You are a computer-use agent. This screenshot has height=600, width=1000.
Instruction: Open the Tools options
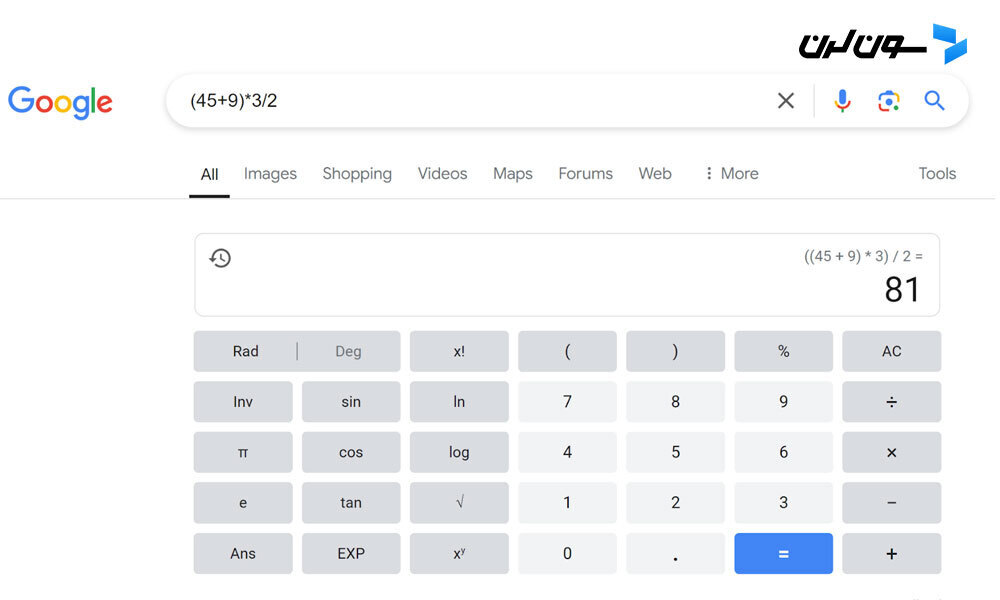pyautogui.click(x=937, y=173)
